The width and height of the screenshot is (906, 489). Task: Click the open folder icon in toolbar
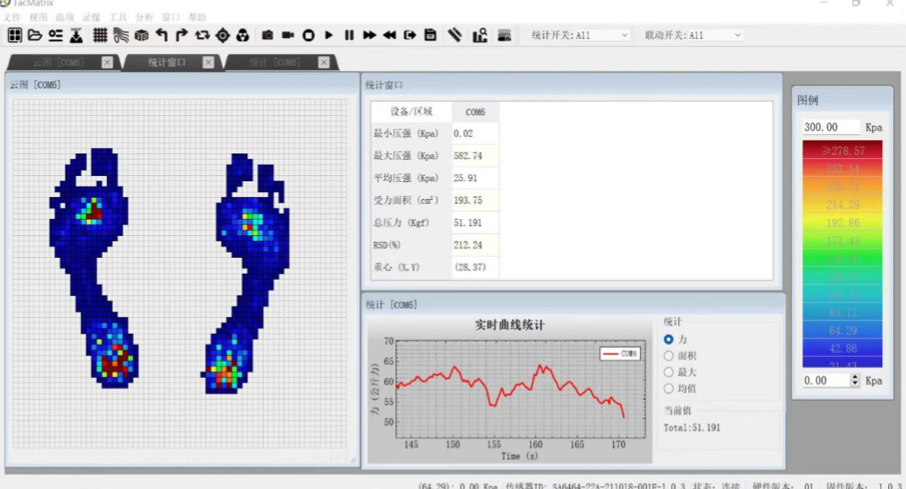35,35
